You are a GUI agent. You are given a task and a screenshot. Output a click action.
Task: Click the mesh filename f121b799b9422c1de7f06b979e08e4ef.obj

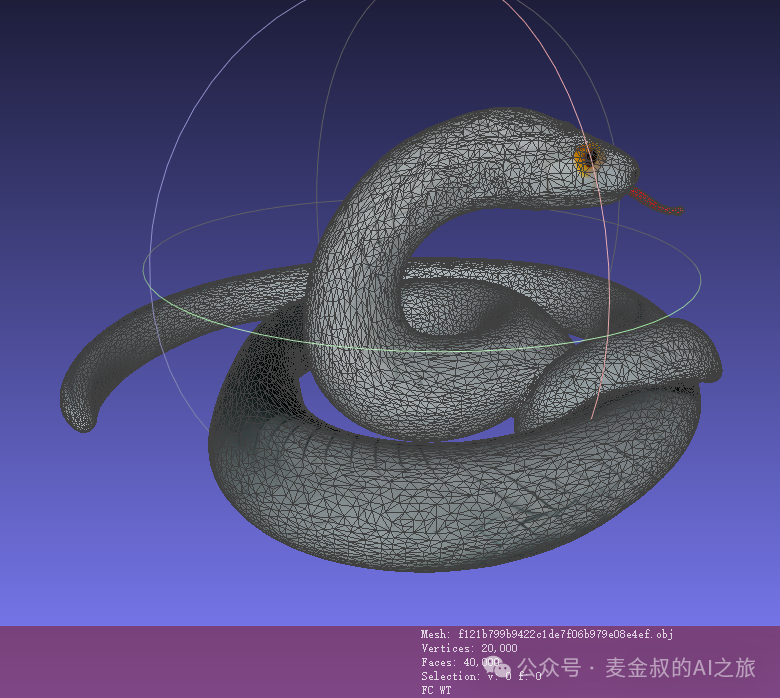click(565, 634)
